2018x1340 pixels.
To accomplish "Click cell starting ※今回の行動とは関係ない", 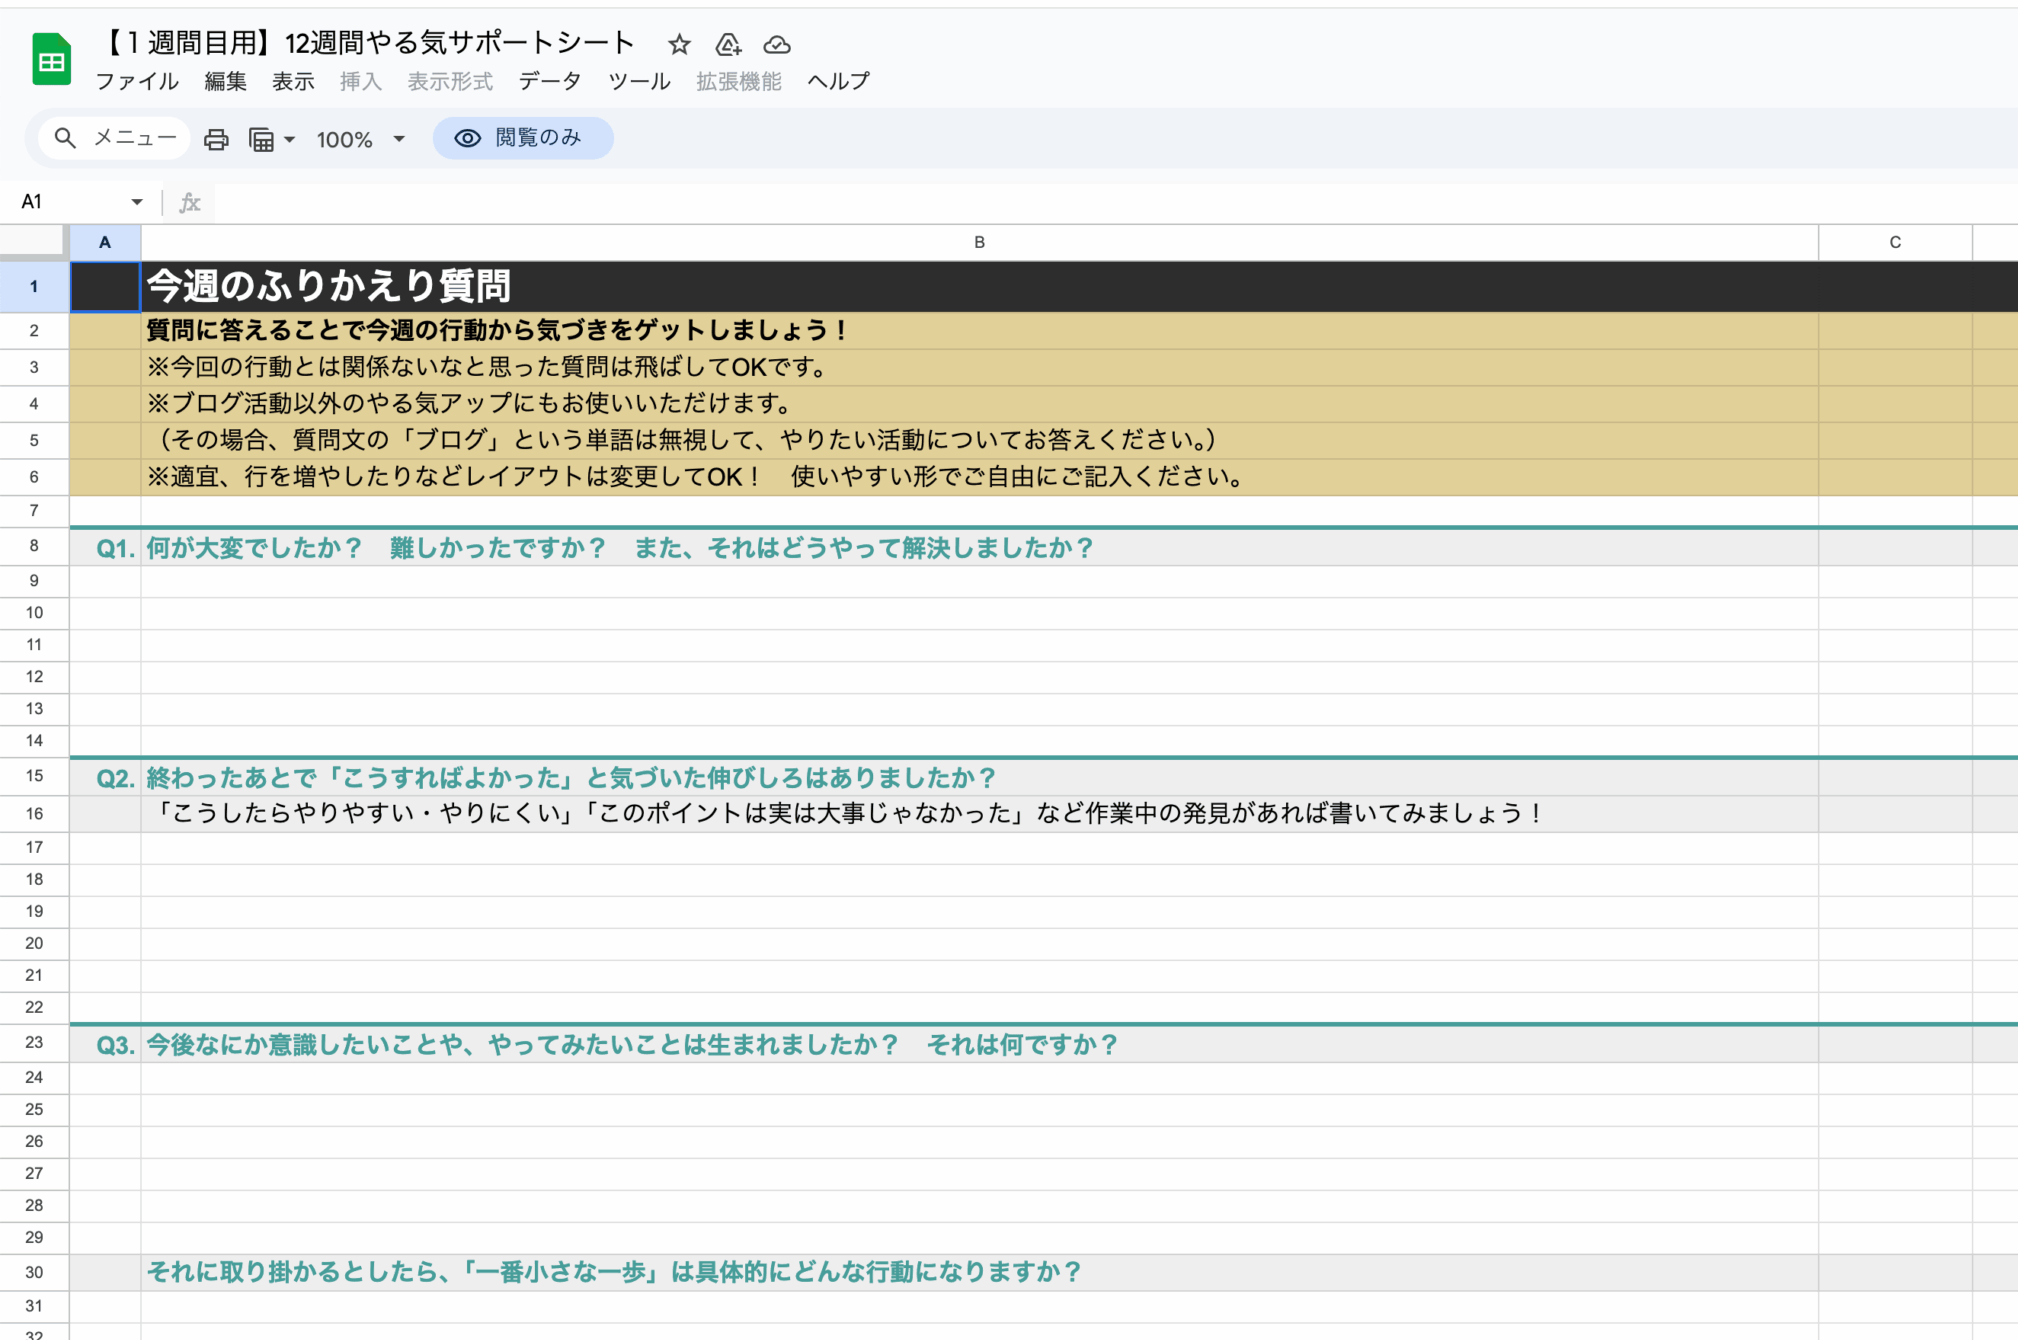I will tap(979, 367).
